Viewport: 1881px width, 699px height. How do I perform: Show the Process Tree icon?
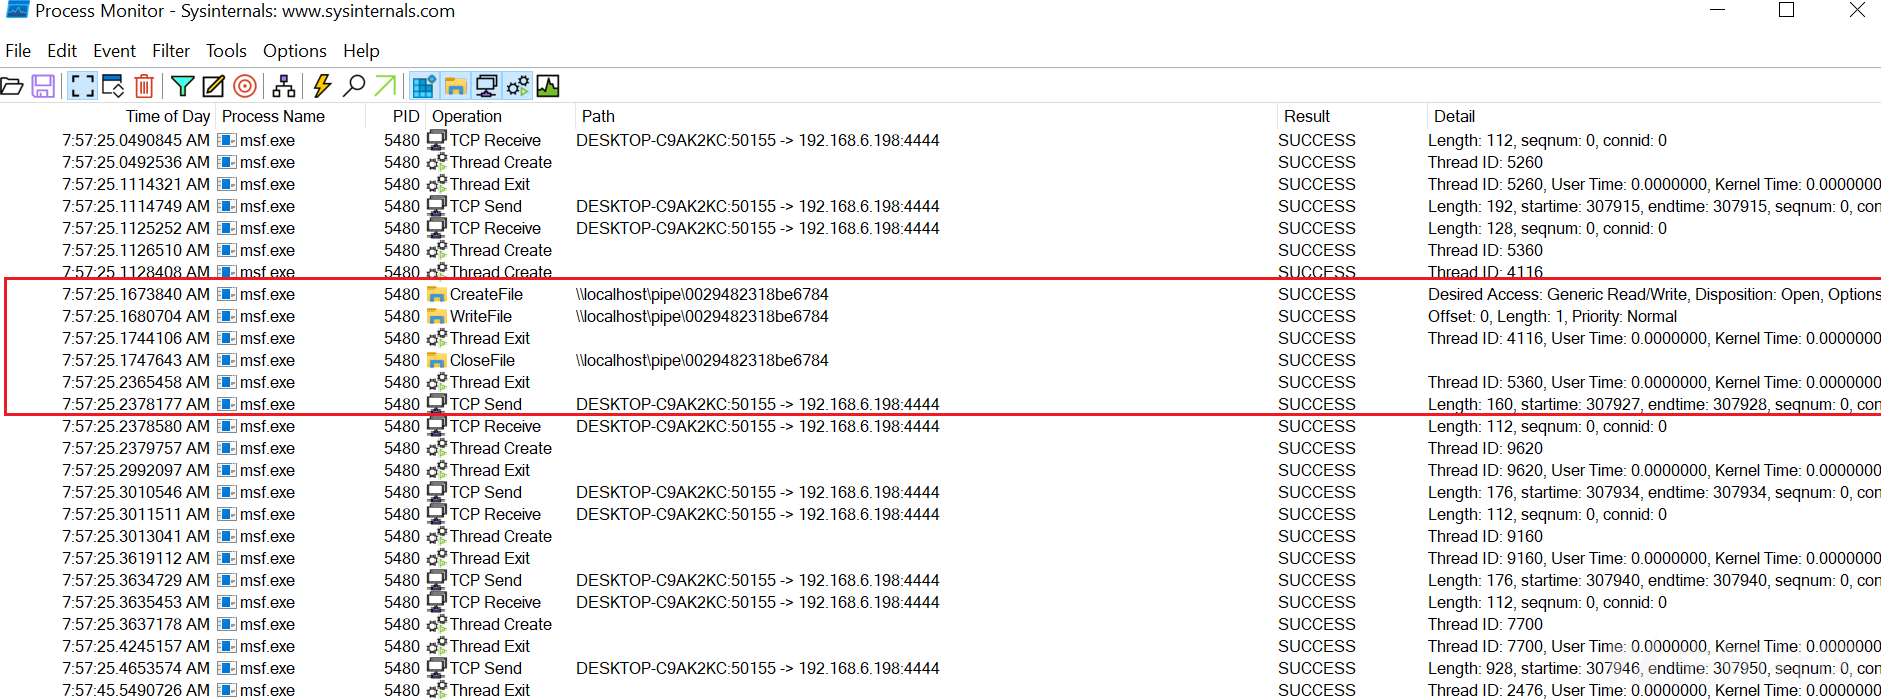[284, 86]
